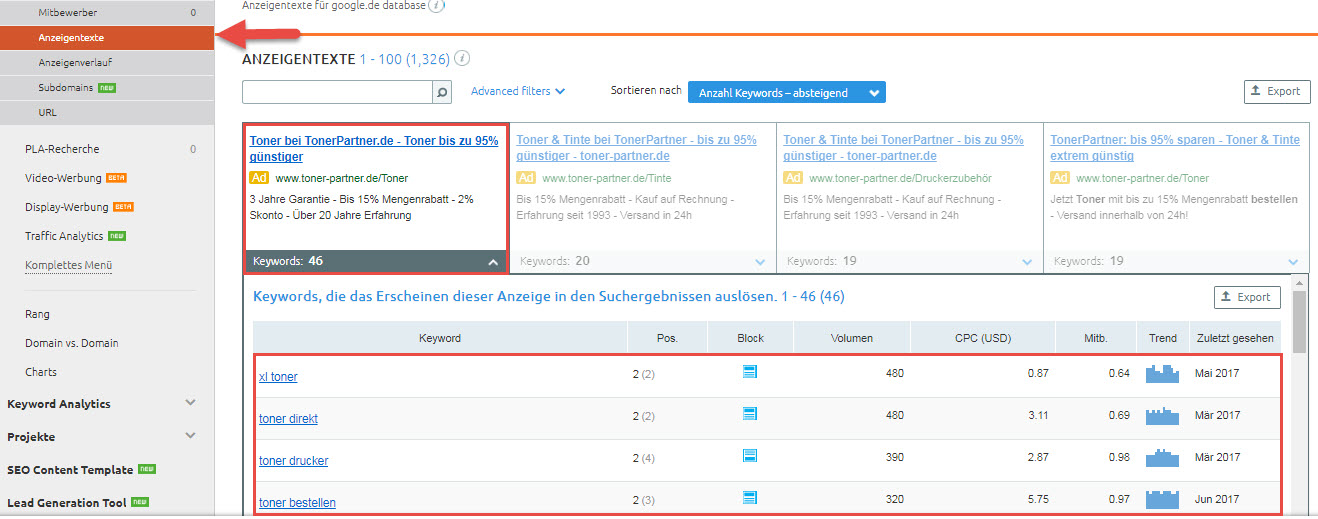Click block icon in toner direkt row
The image size is (1318, 519).
(750, 414)
